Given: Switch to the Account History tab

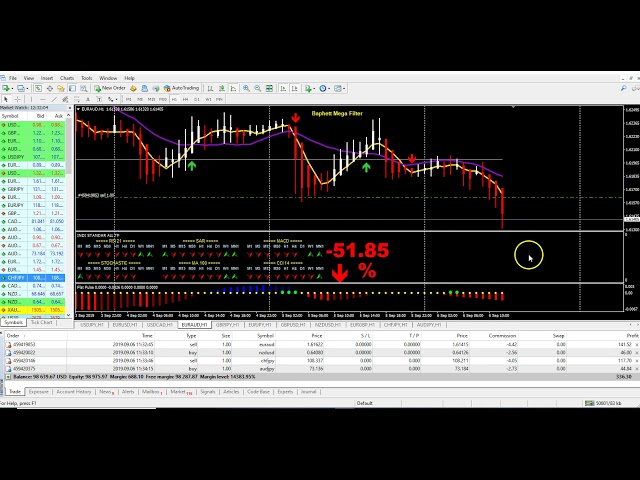Looking at the screenshot, I should pyautogui.click(x=74, y=392).
